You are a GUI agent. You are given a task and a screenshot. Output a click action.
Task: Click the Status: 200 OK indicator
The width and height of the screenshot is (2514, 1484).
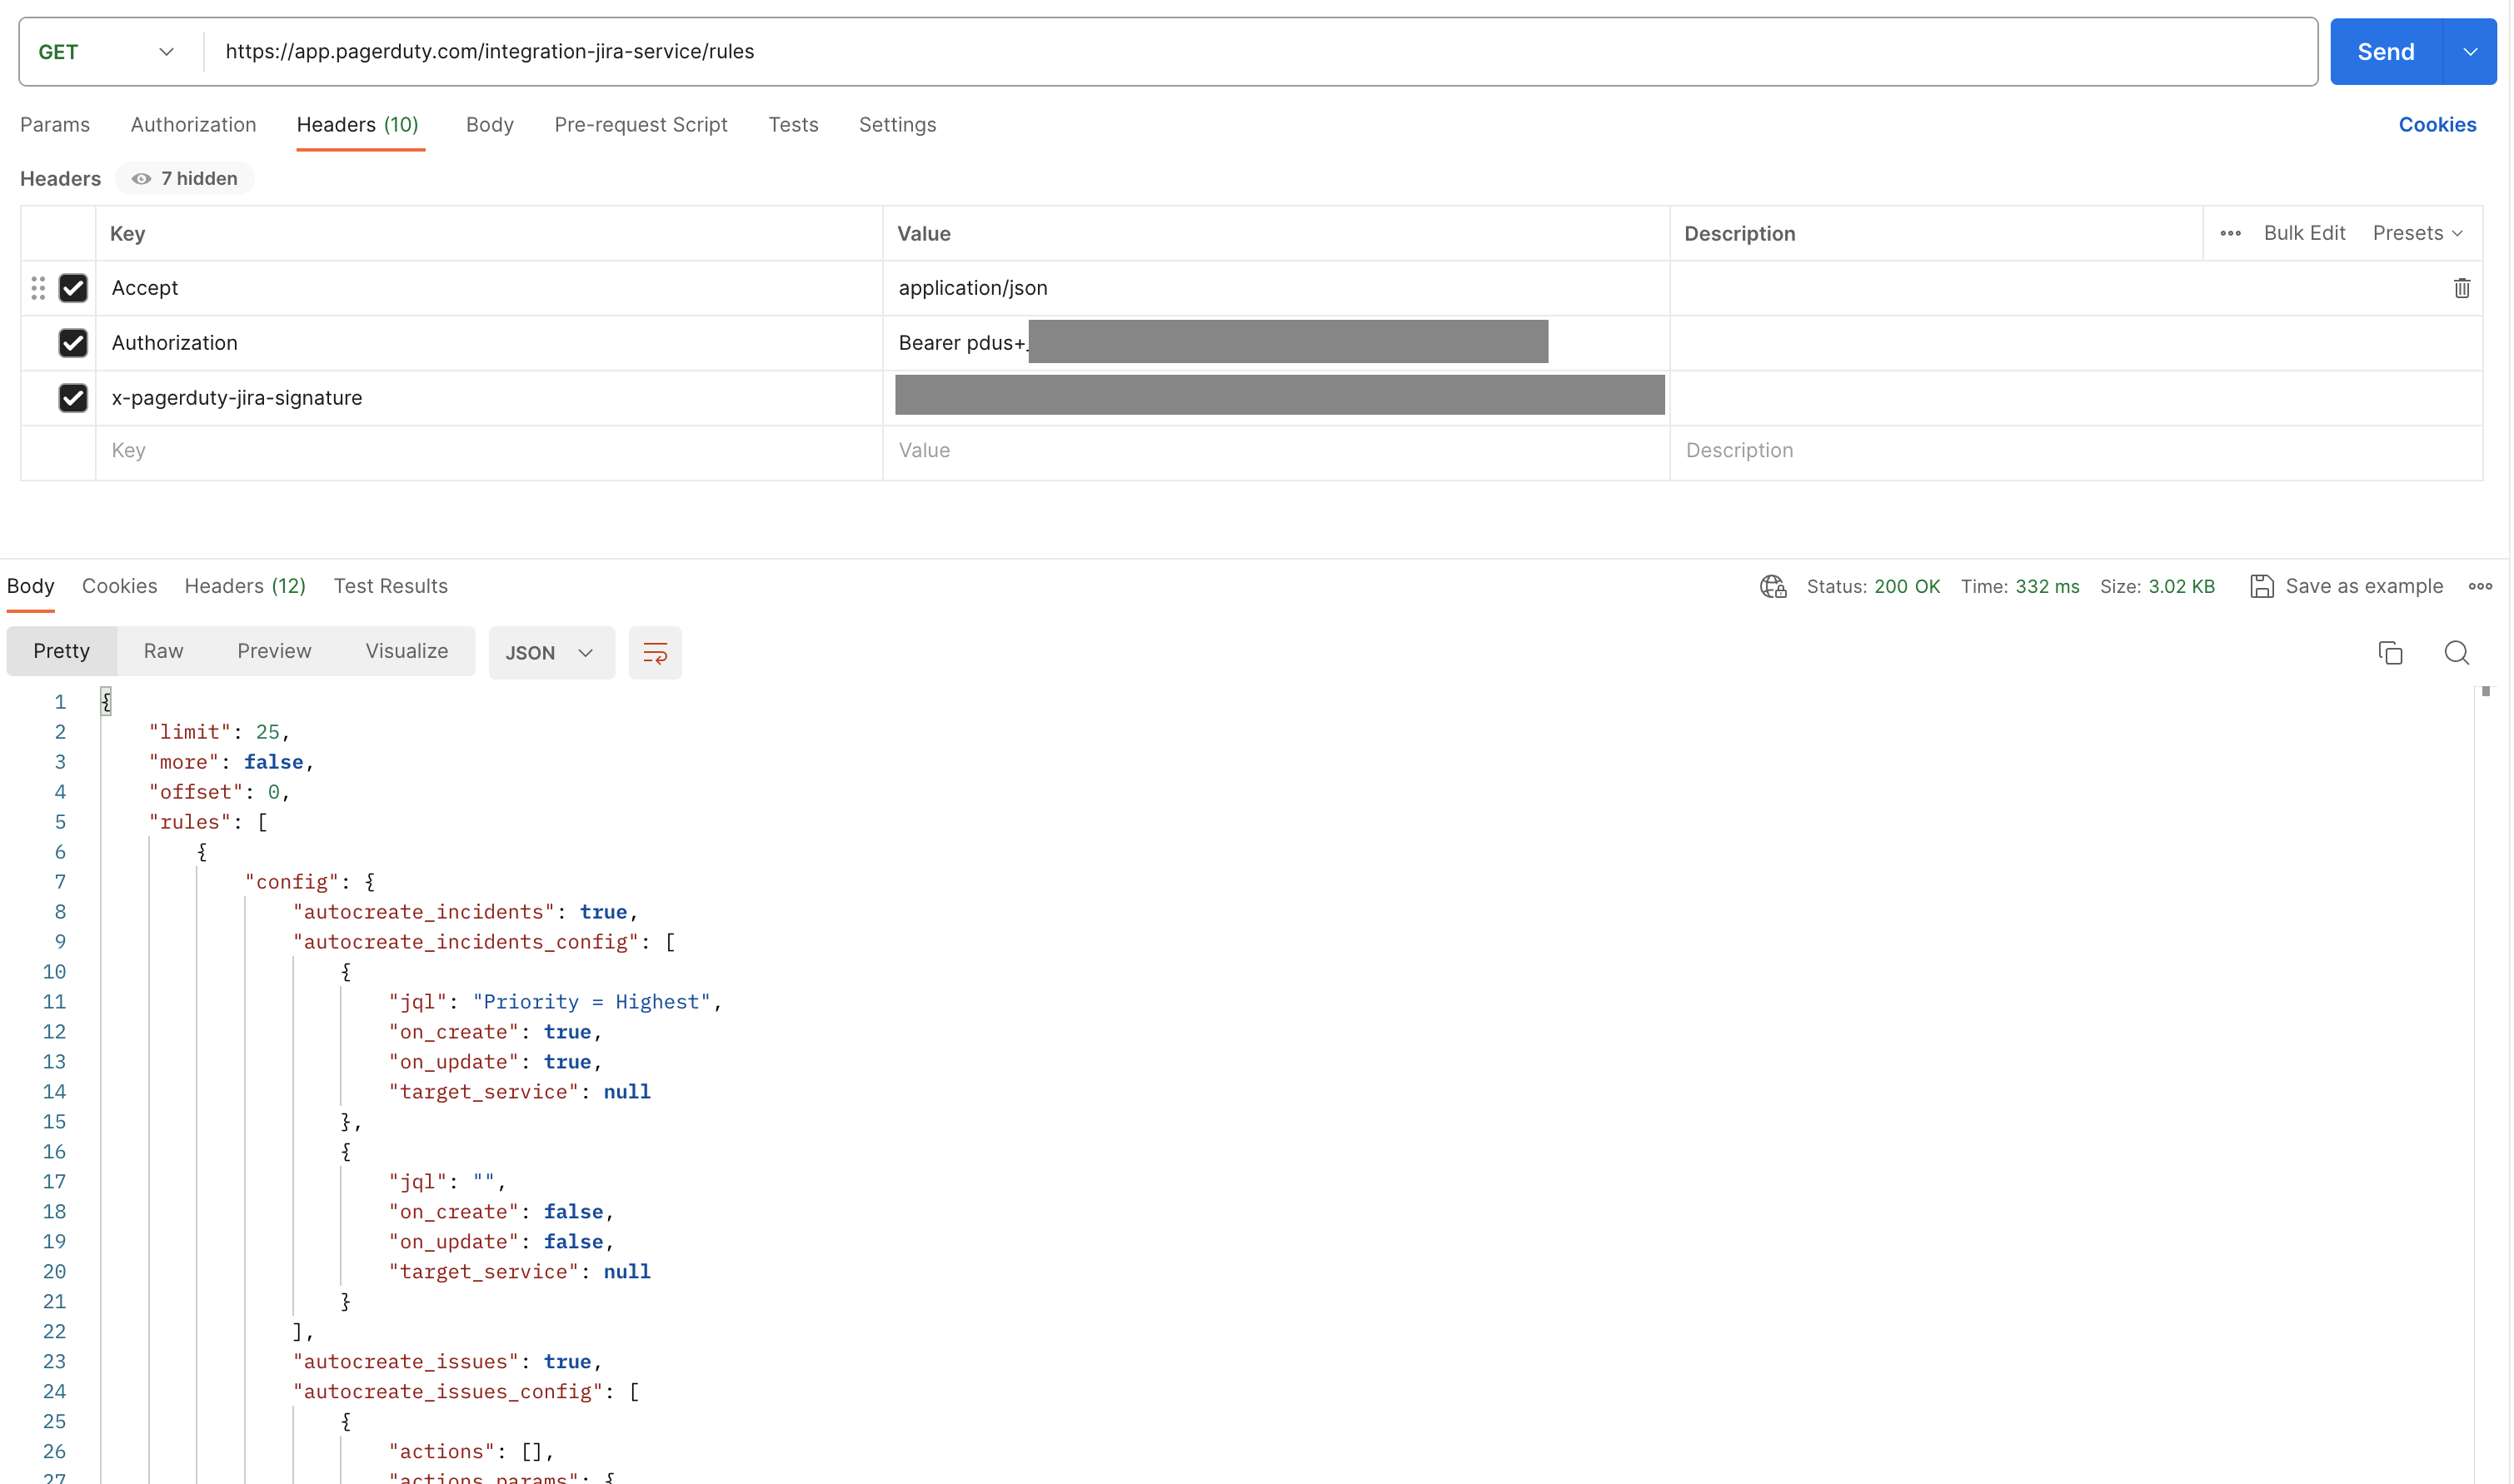point(1873,586)
